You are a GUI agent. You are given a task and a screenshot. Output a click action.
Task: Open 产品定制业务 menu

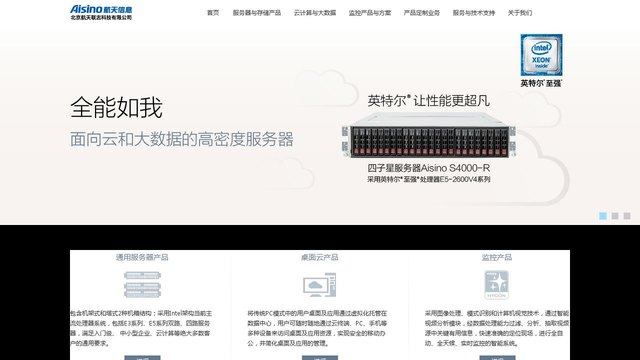pos(422,13)
